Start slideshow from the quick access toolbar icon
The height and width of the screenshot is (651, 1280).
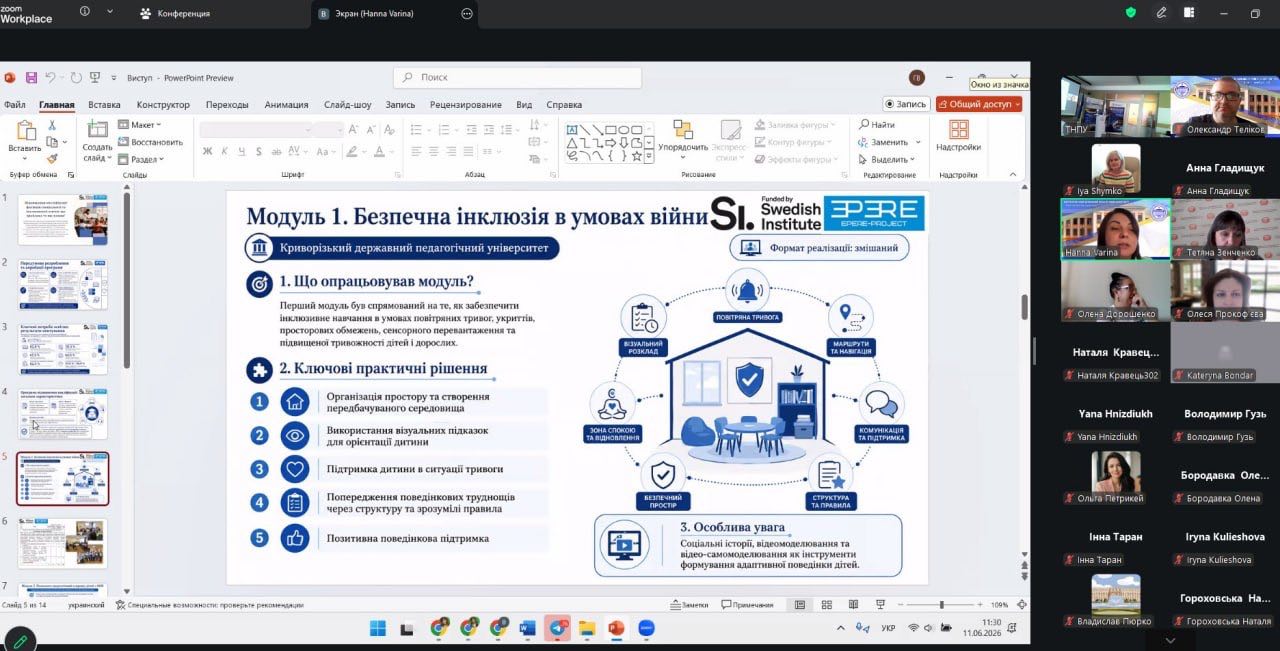pos(95,77)
